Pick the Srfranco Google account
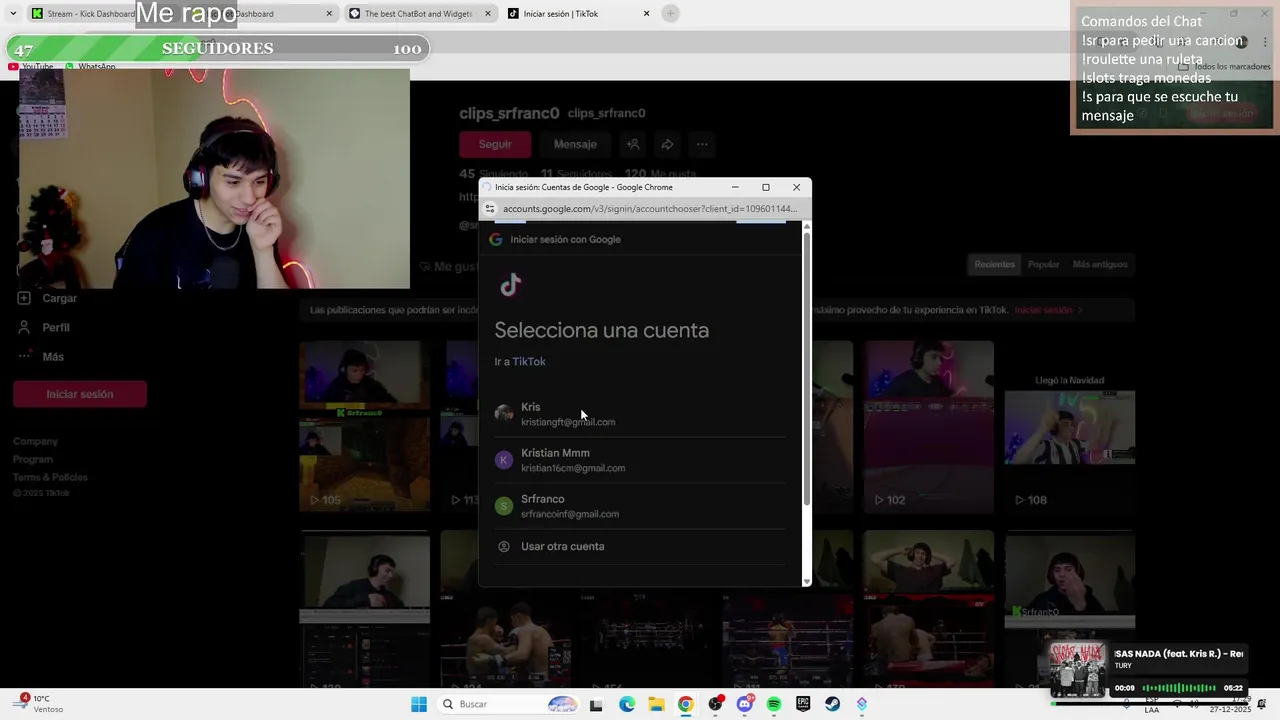 point(640,506)
